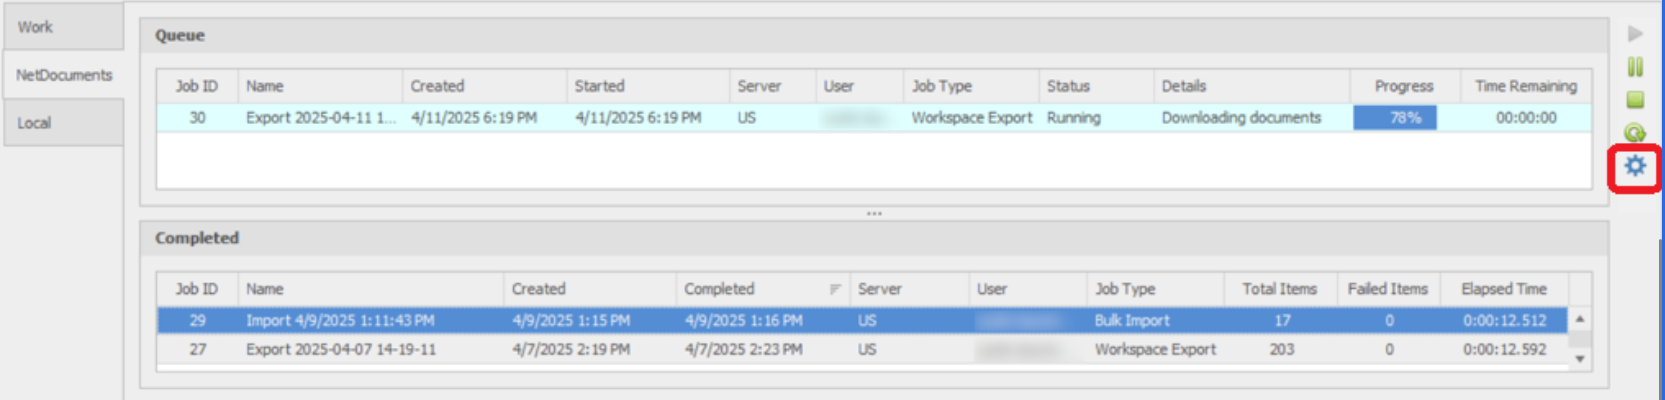The image size is (1665, 400).
Task: Click the Completed list Created header
Action: pos(590,289)
